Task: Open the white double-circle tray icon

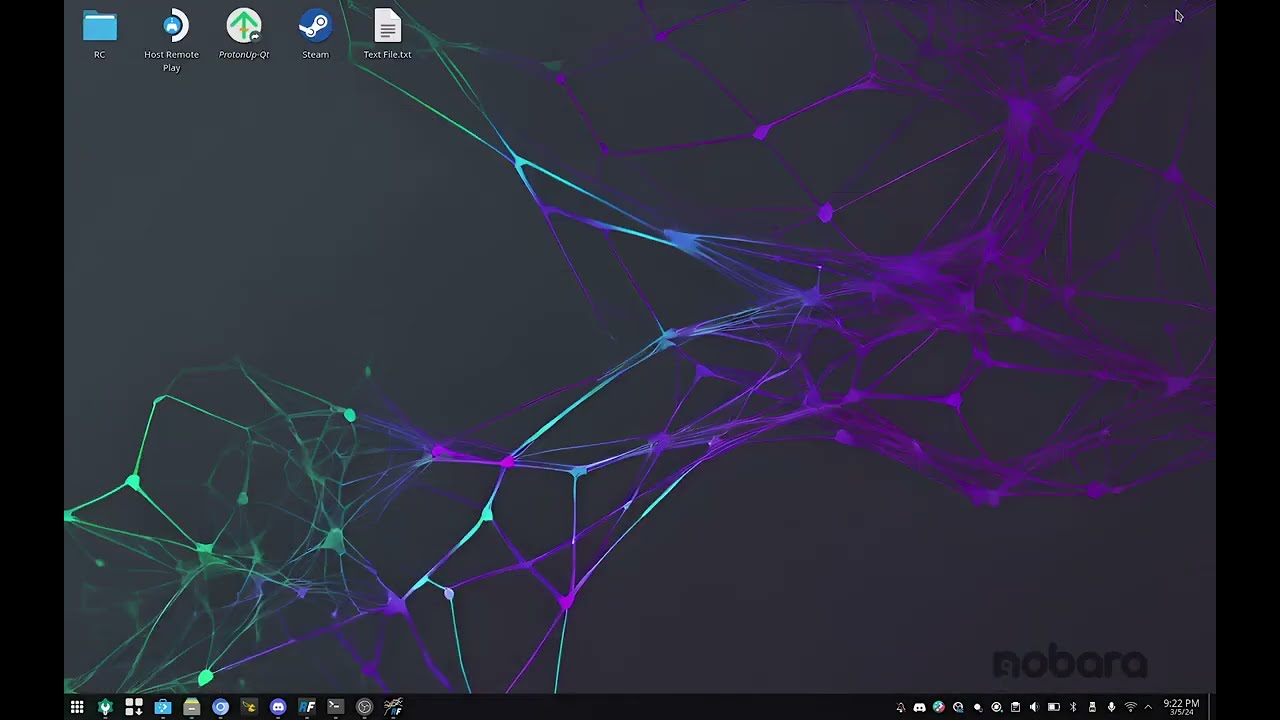Action: [x=978, y=707]
